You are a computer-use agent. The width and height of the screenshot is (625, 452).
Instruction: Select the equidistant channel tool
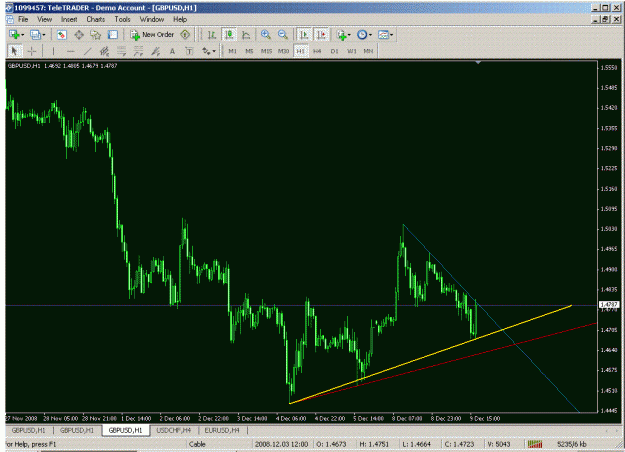coord(104,51)
